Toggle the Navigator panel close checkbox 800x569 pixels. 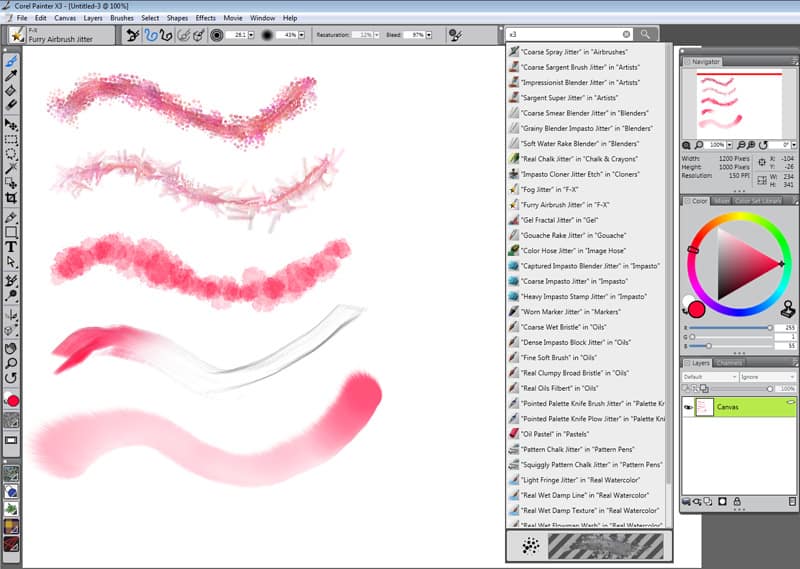coord(687,62)
